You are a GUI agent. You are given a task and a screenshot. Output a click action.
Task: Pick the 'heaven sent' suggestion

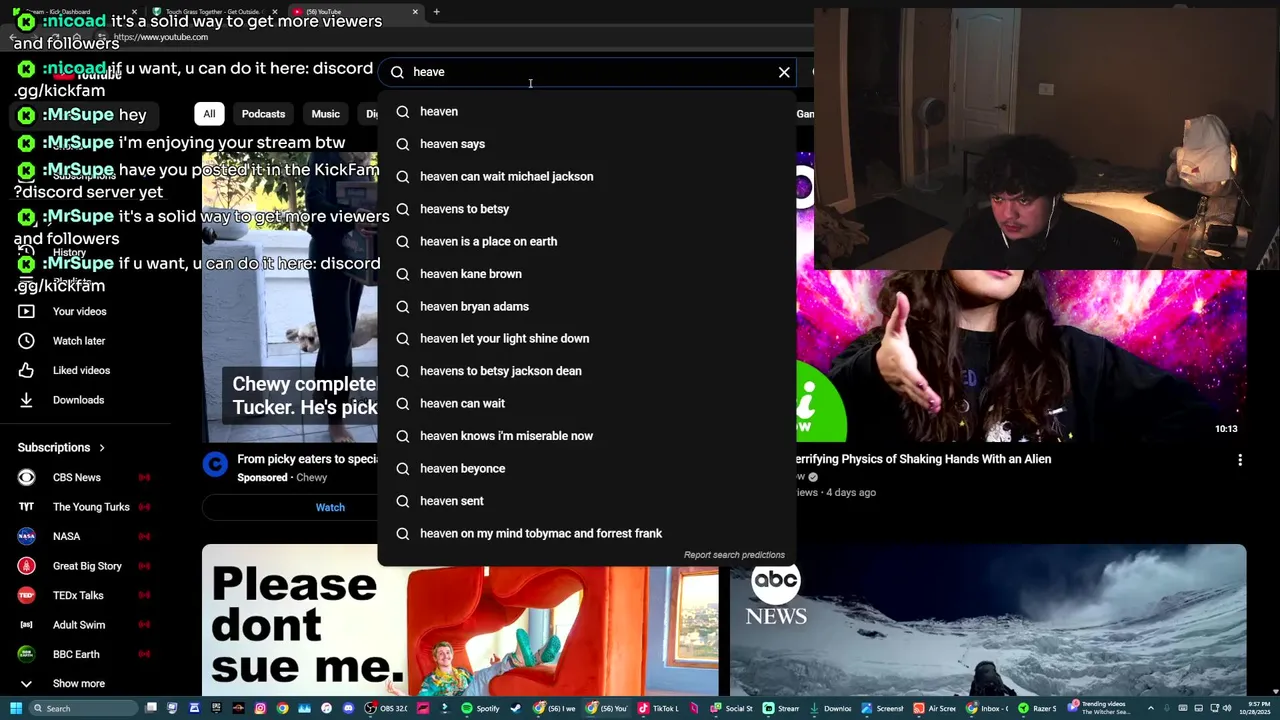click(x=587, y=501)
